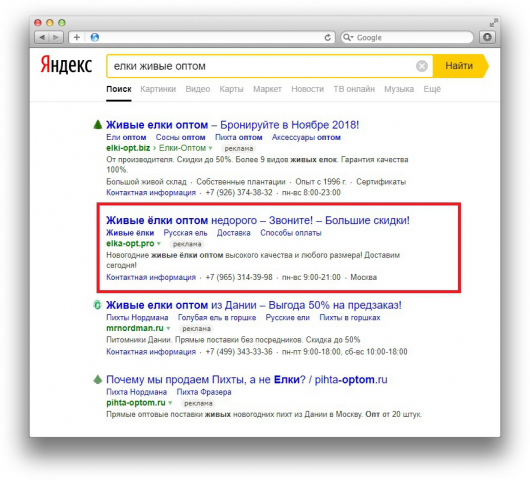Open Контактная информация for elka-opt.pro ad
This screenshot has width=530, height=480.
[151, 278]
